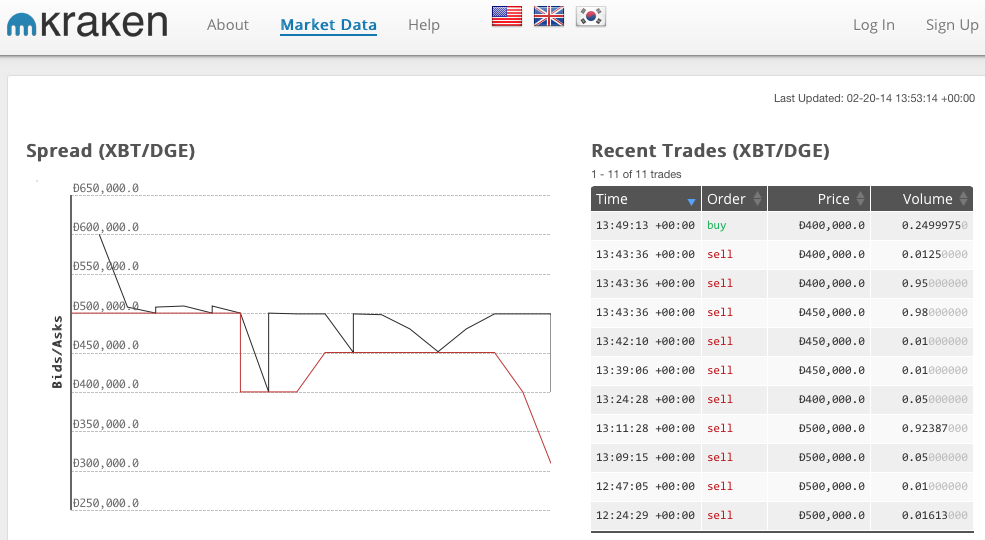
Task: Select the 13:11:28 sell trade row
Action: [x=781, y=428]
